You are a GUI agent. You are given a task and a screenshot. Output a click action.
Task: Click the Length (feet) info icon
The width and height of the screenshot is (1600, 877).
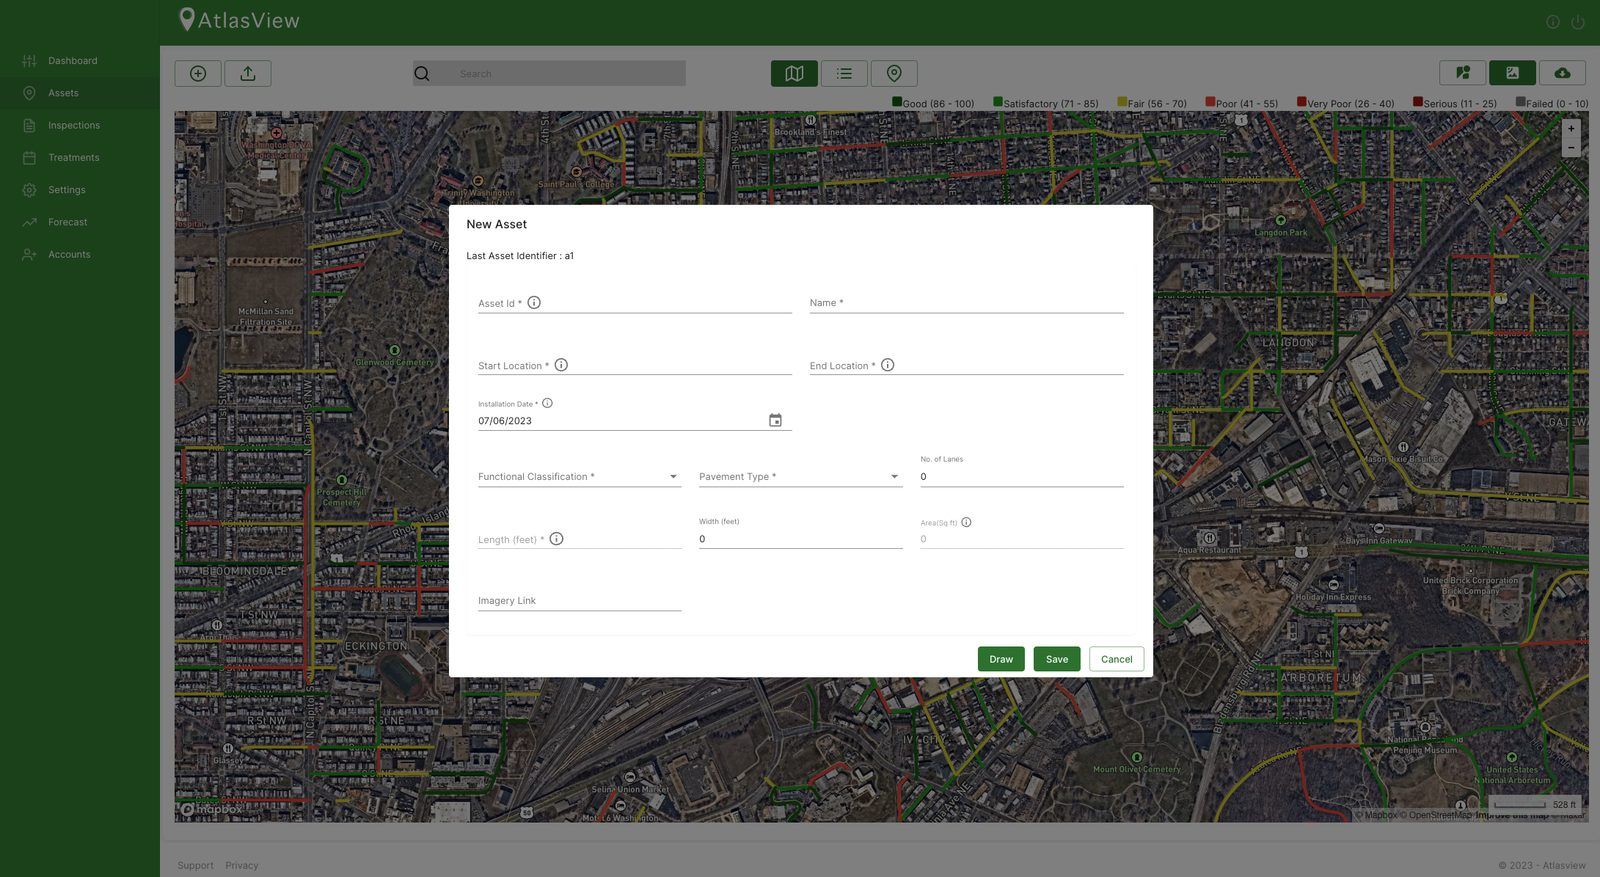click(x=557, y=539)
